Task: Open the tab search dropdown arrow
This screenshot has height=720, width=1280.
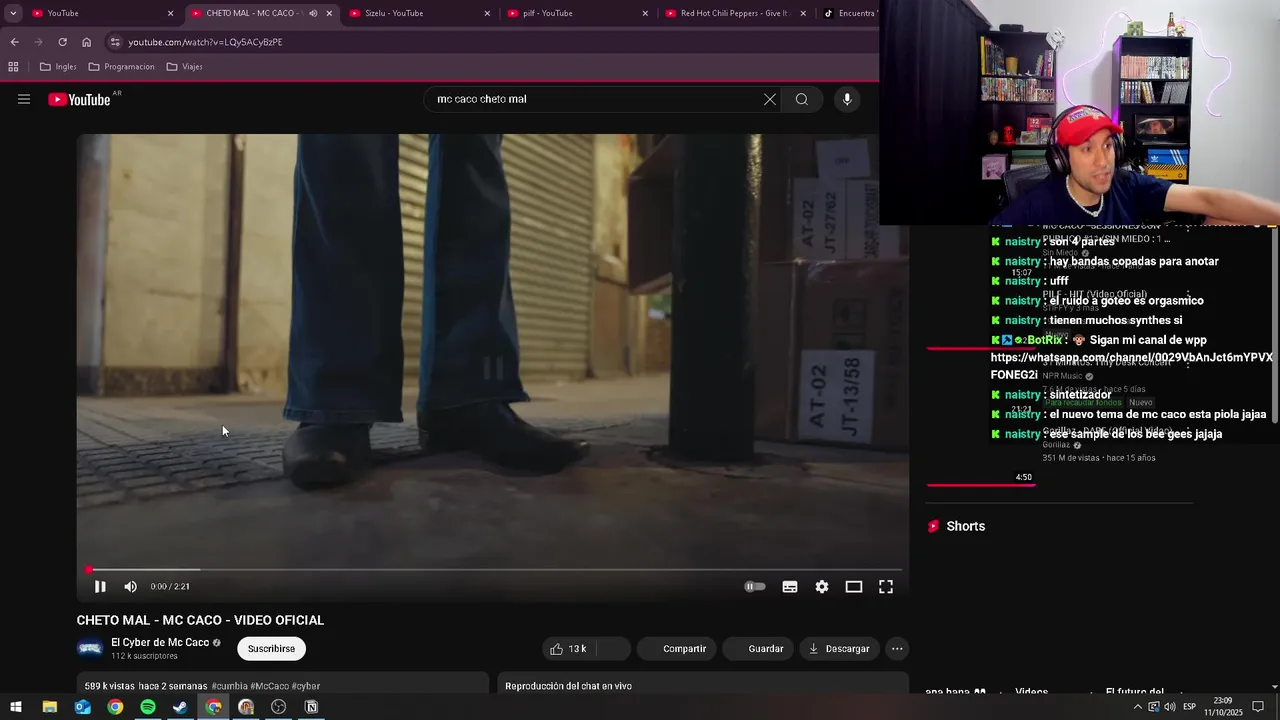Action: pos(13,13)
